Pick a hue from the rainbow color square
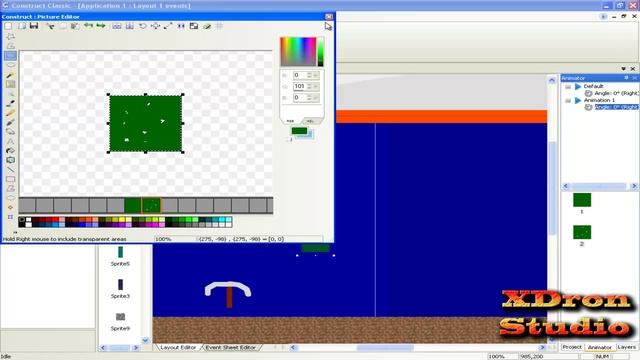Image resolution: width=640 pixels, height=360 pixels. 298,51
